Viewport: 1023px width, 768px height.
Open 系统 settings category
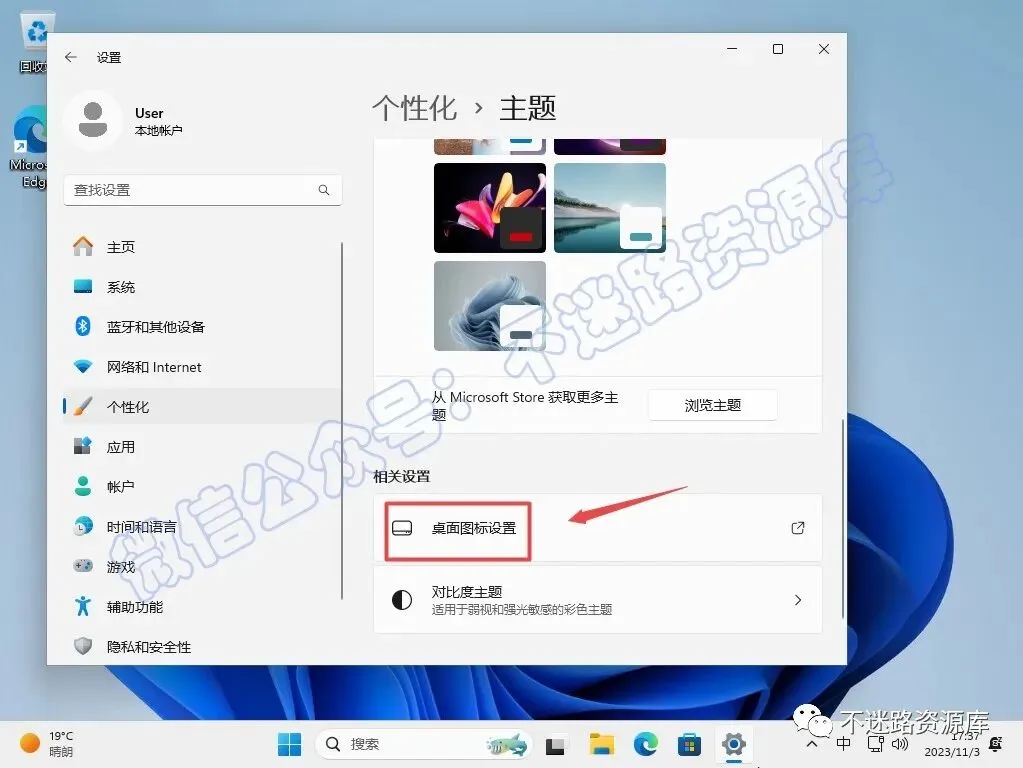[x=202, y=286]
